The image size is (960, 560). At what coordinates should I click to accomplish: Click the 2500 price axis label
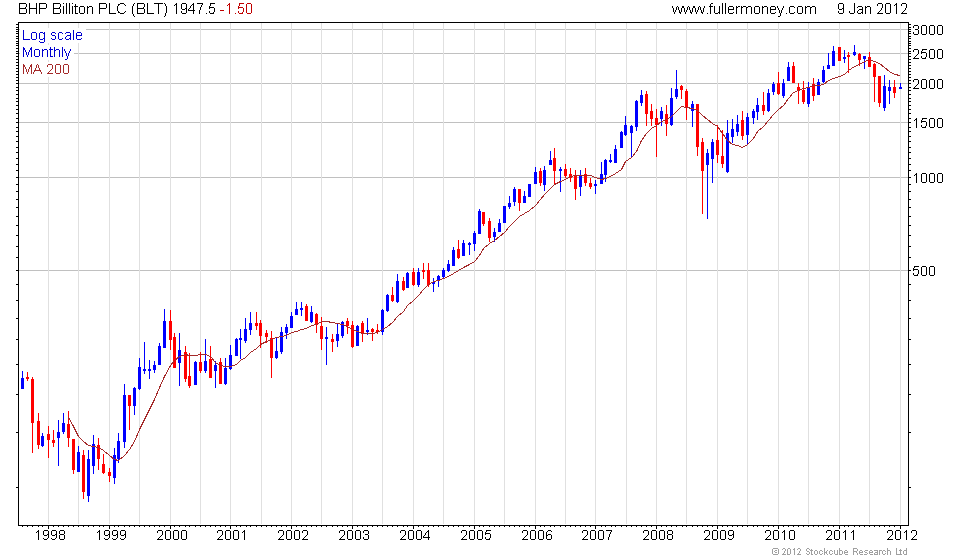[x=928, y=54]
